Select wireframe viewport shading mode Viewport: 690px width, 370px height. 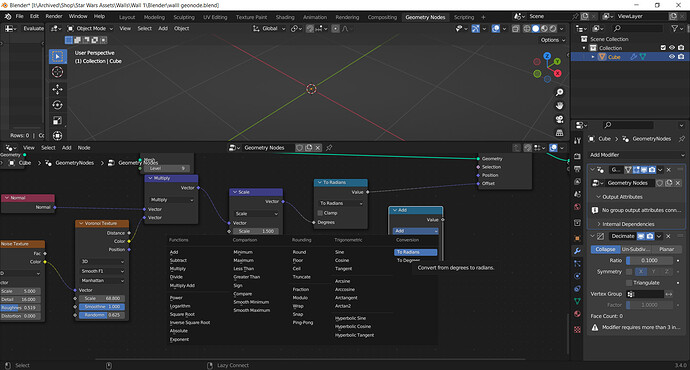(x=527, y=29)
